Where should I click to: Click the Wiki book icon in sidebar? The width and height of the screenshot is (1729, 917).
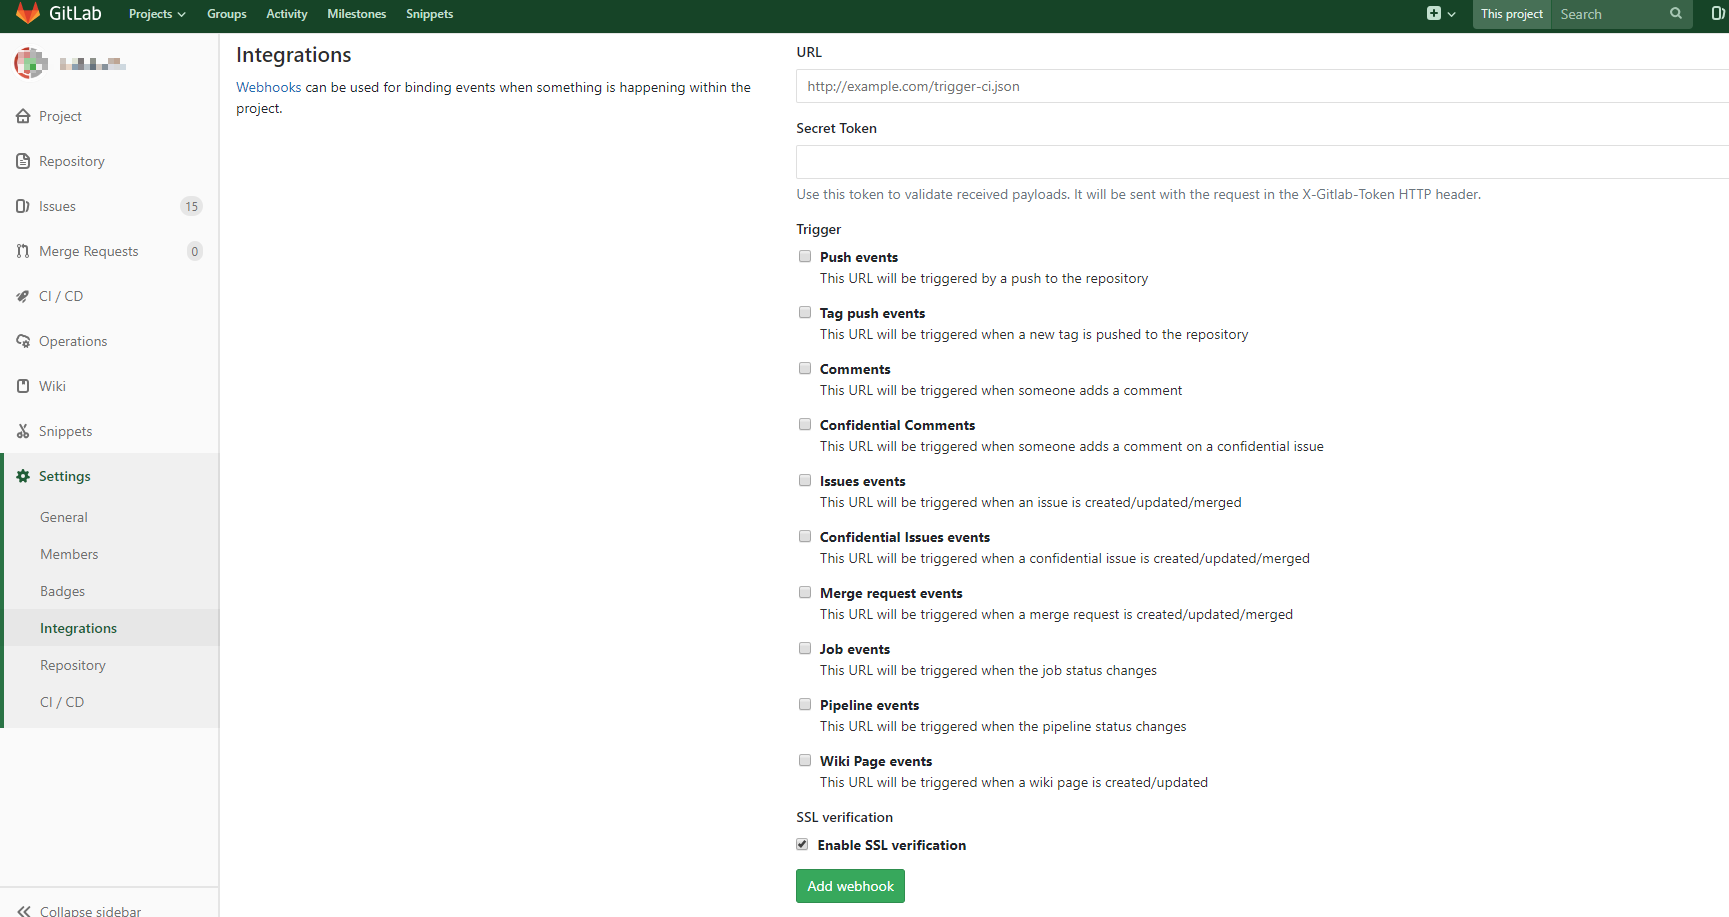(x=23, y=386)
